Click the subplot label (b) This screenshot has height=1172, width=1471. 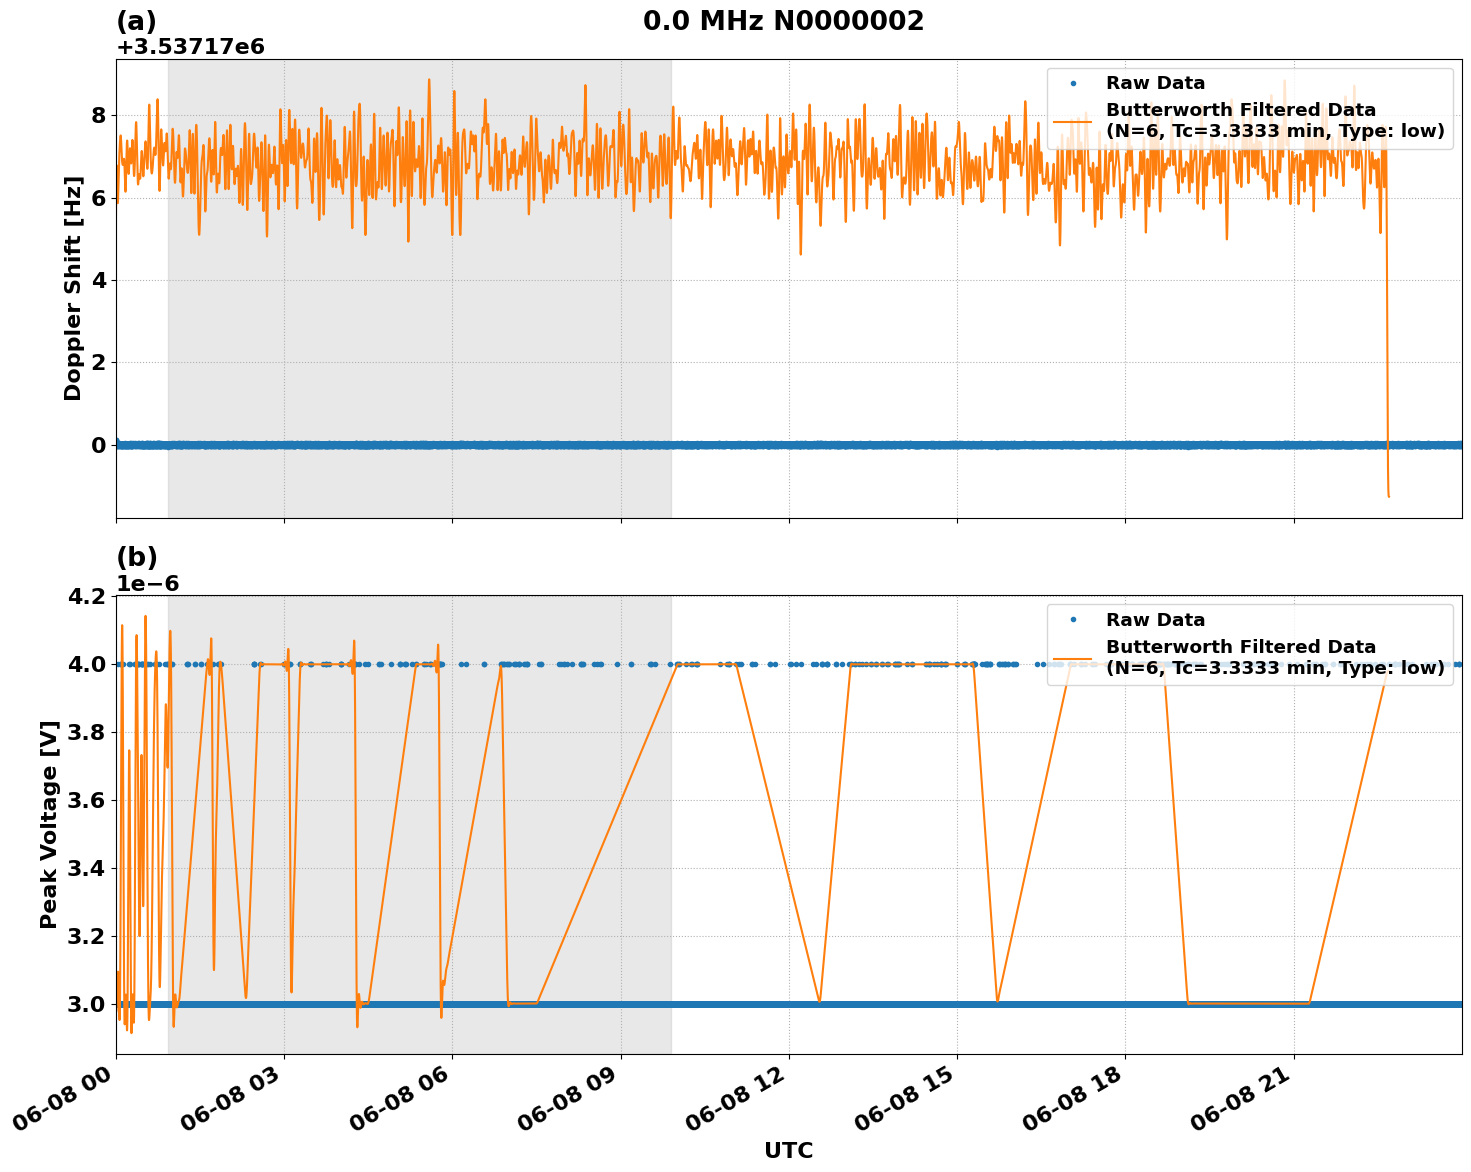coord(138,557)
